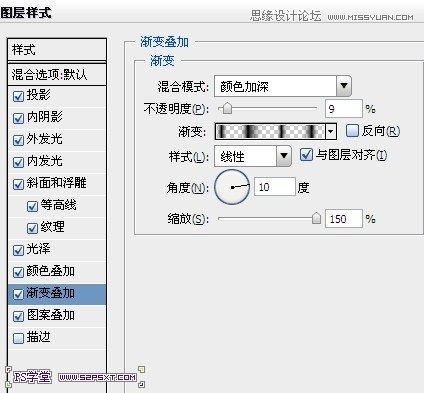Image resolution: width=424 pixels, height=393 pixels.
Task: Uncheck 与图层对齐 align with layer
Action: 306,155
